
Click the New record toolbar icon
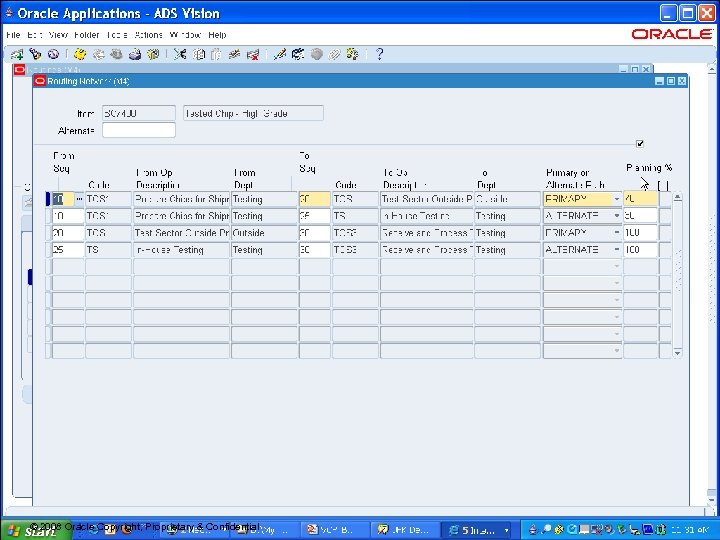click(17, 55)
